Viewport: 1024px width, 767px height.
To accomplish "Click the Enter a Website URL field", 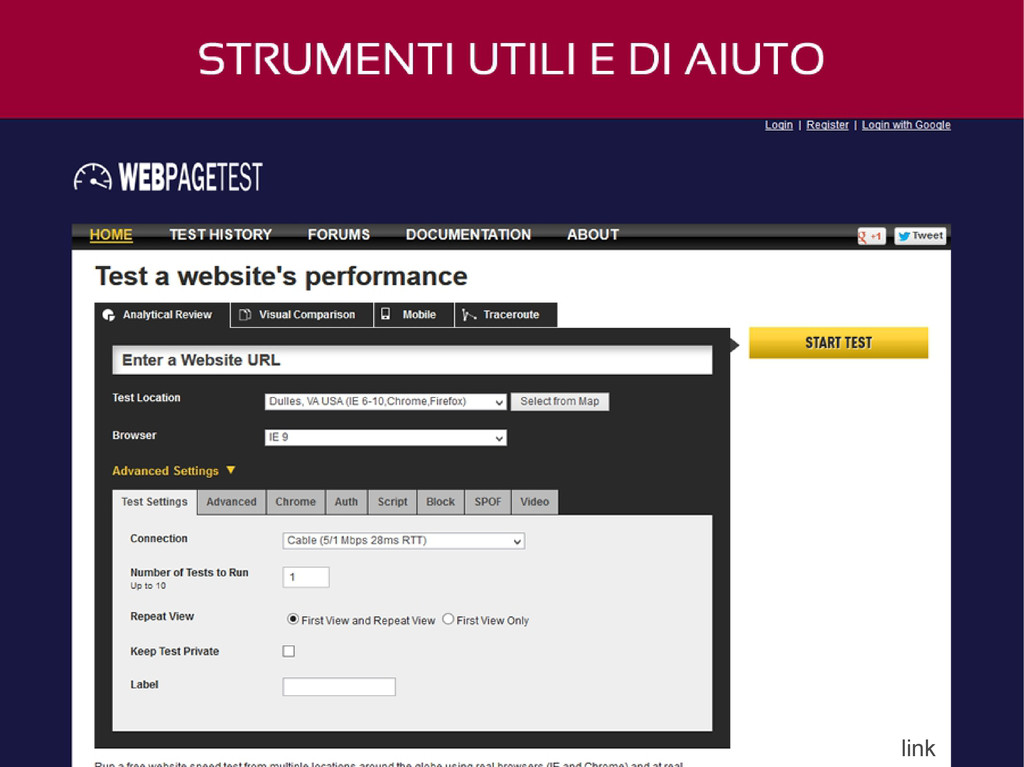I will (412, 360).
